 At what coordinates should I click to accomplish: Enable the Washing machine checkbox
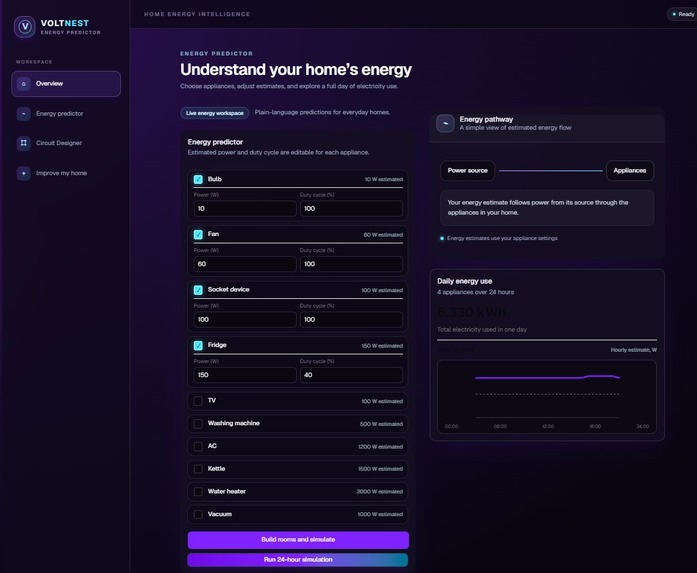(x=198, y=424)
